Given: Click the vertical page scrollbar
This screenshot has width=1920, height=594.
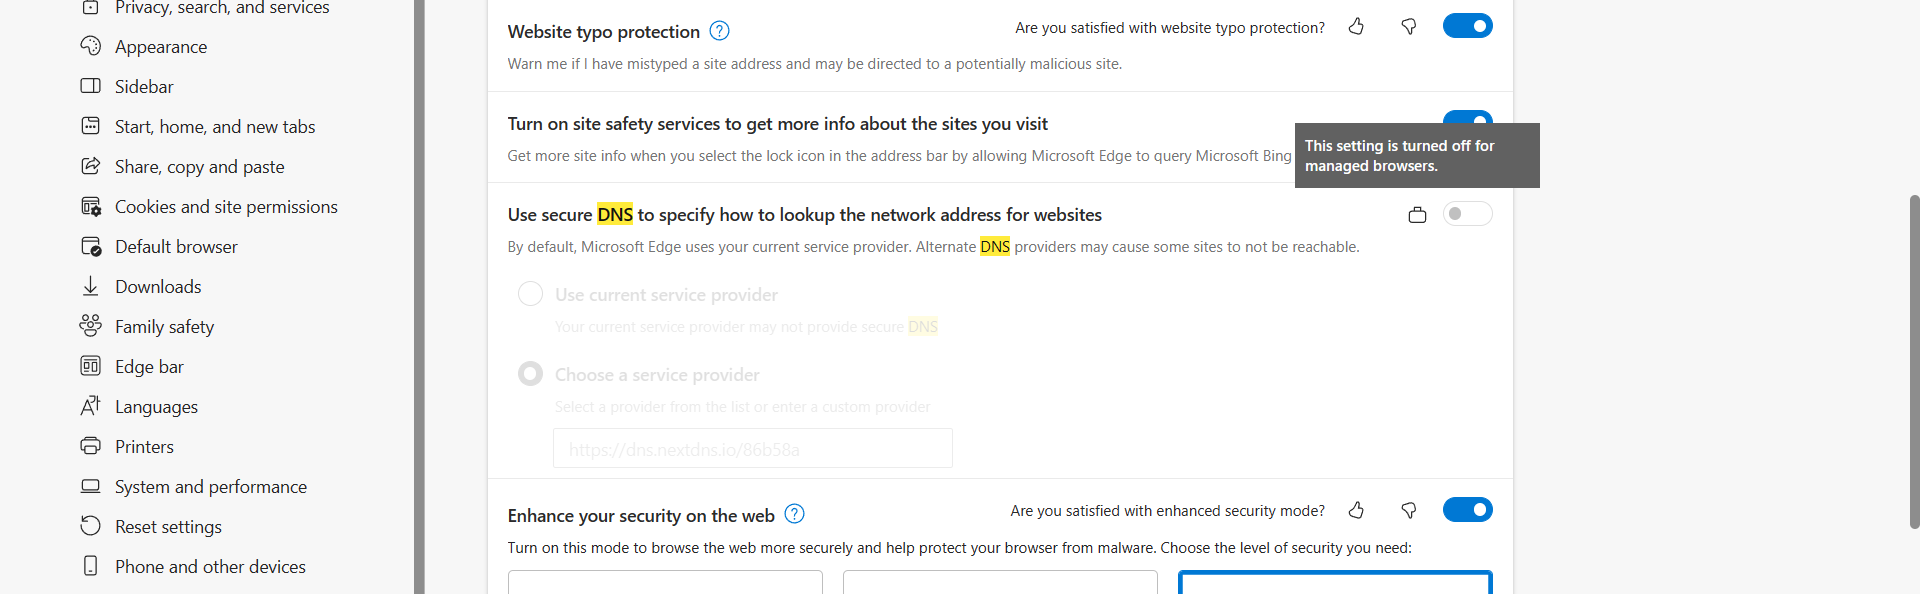Looking at the screenshot, I should (x=1914, y=360).
